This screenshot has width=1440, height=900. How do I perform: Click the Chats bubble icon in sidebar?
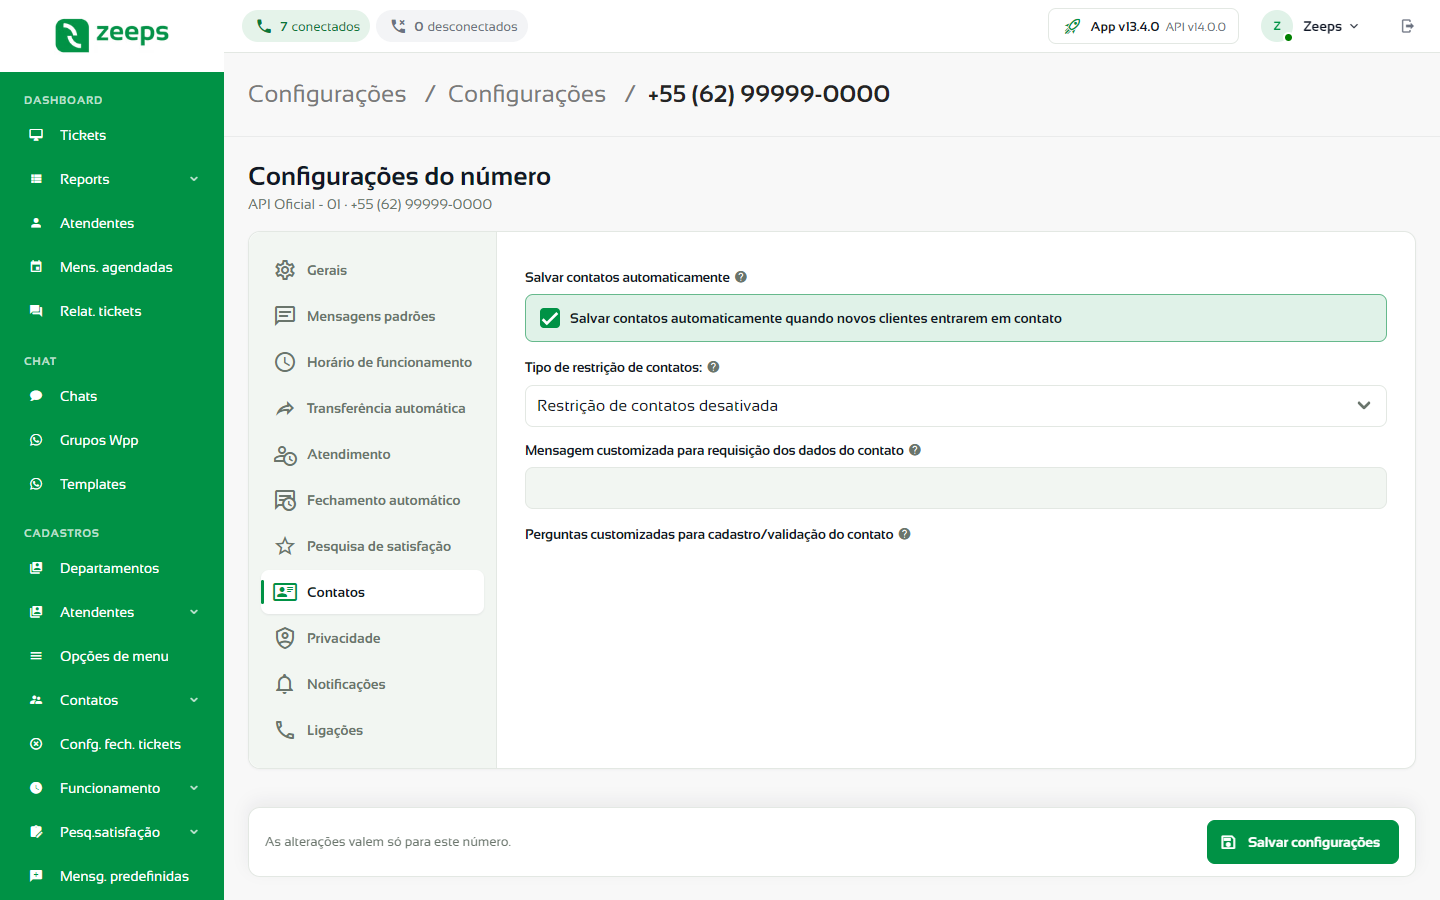[x=36, y=396]
